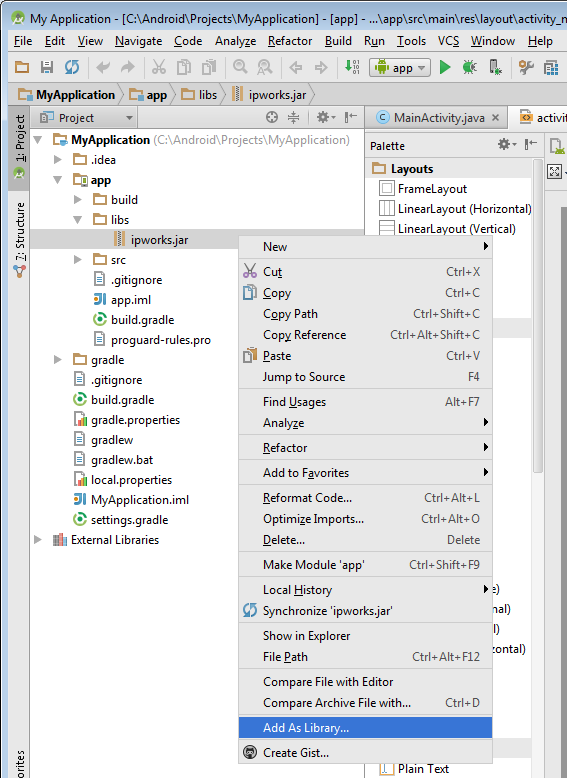567x778 pixels.
Task: Close the MainActivity.java tab
Action: point(495,118)
